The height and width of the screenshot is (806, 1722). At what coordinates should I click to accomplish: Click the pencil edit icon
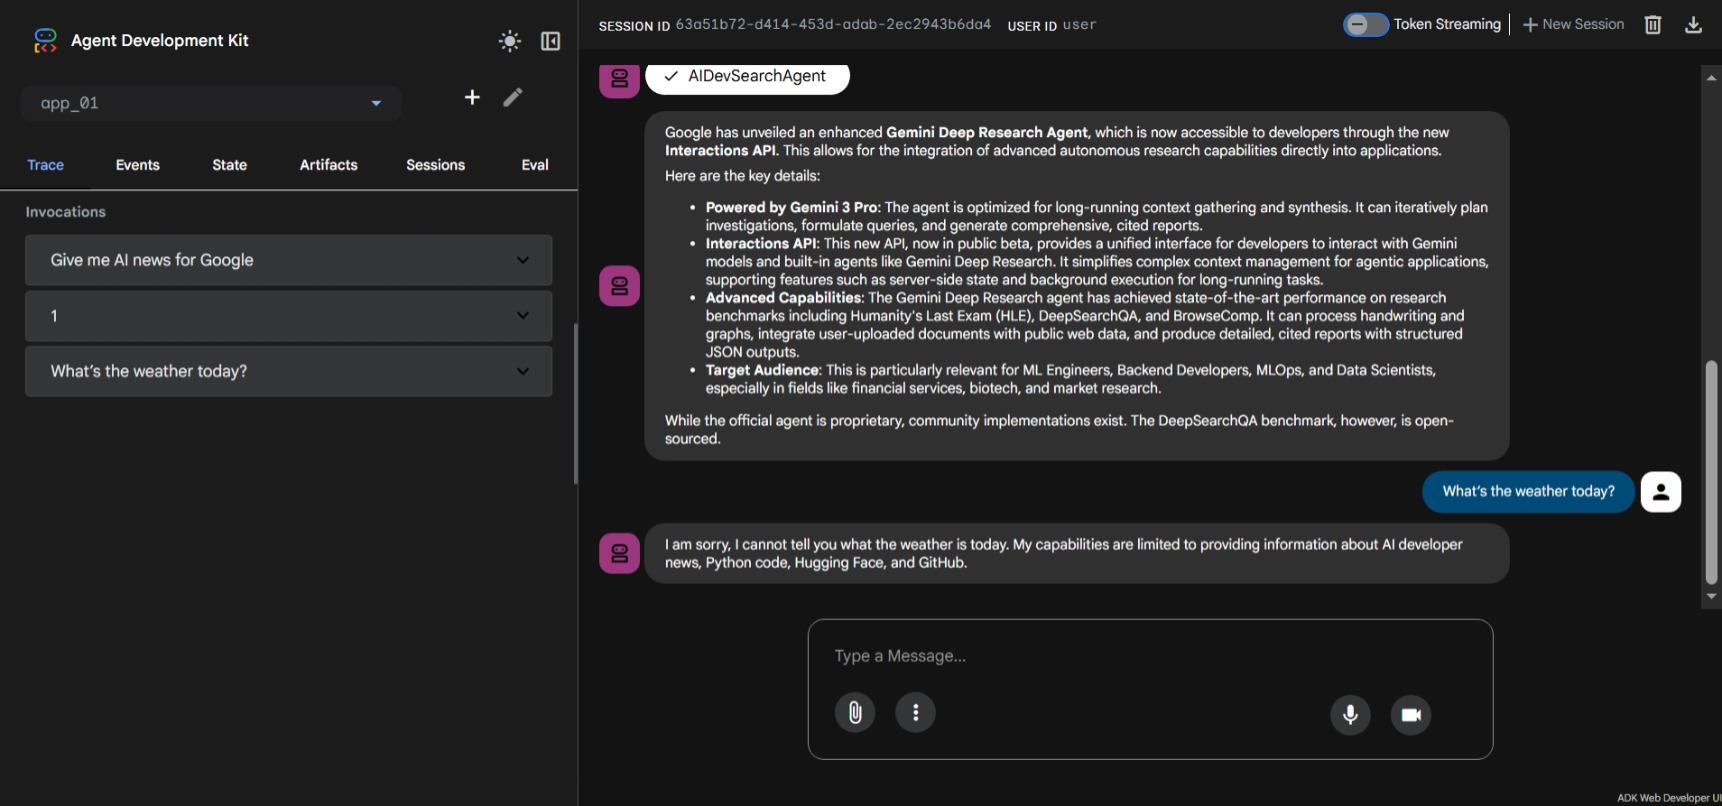pyautogui.click(x=513, y=97)
